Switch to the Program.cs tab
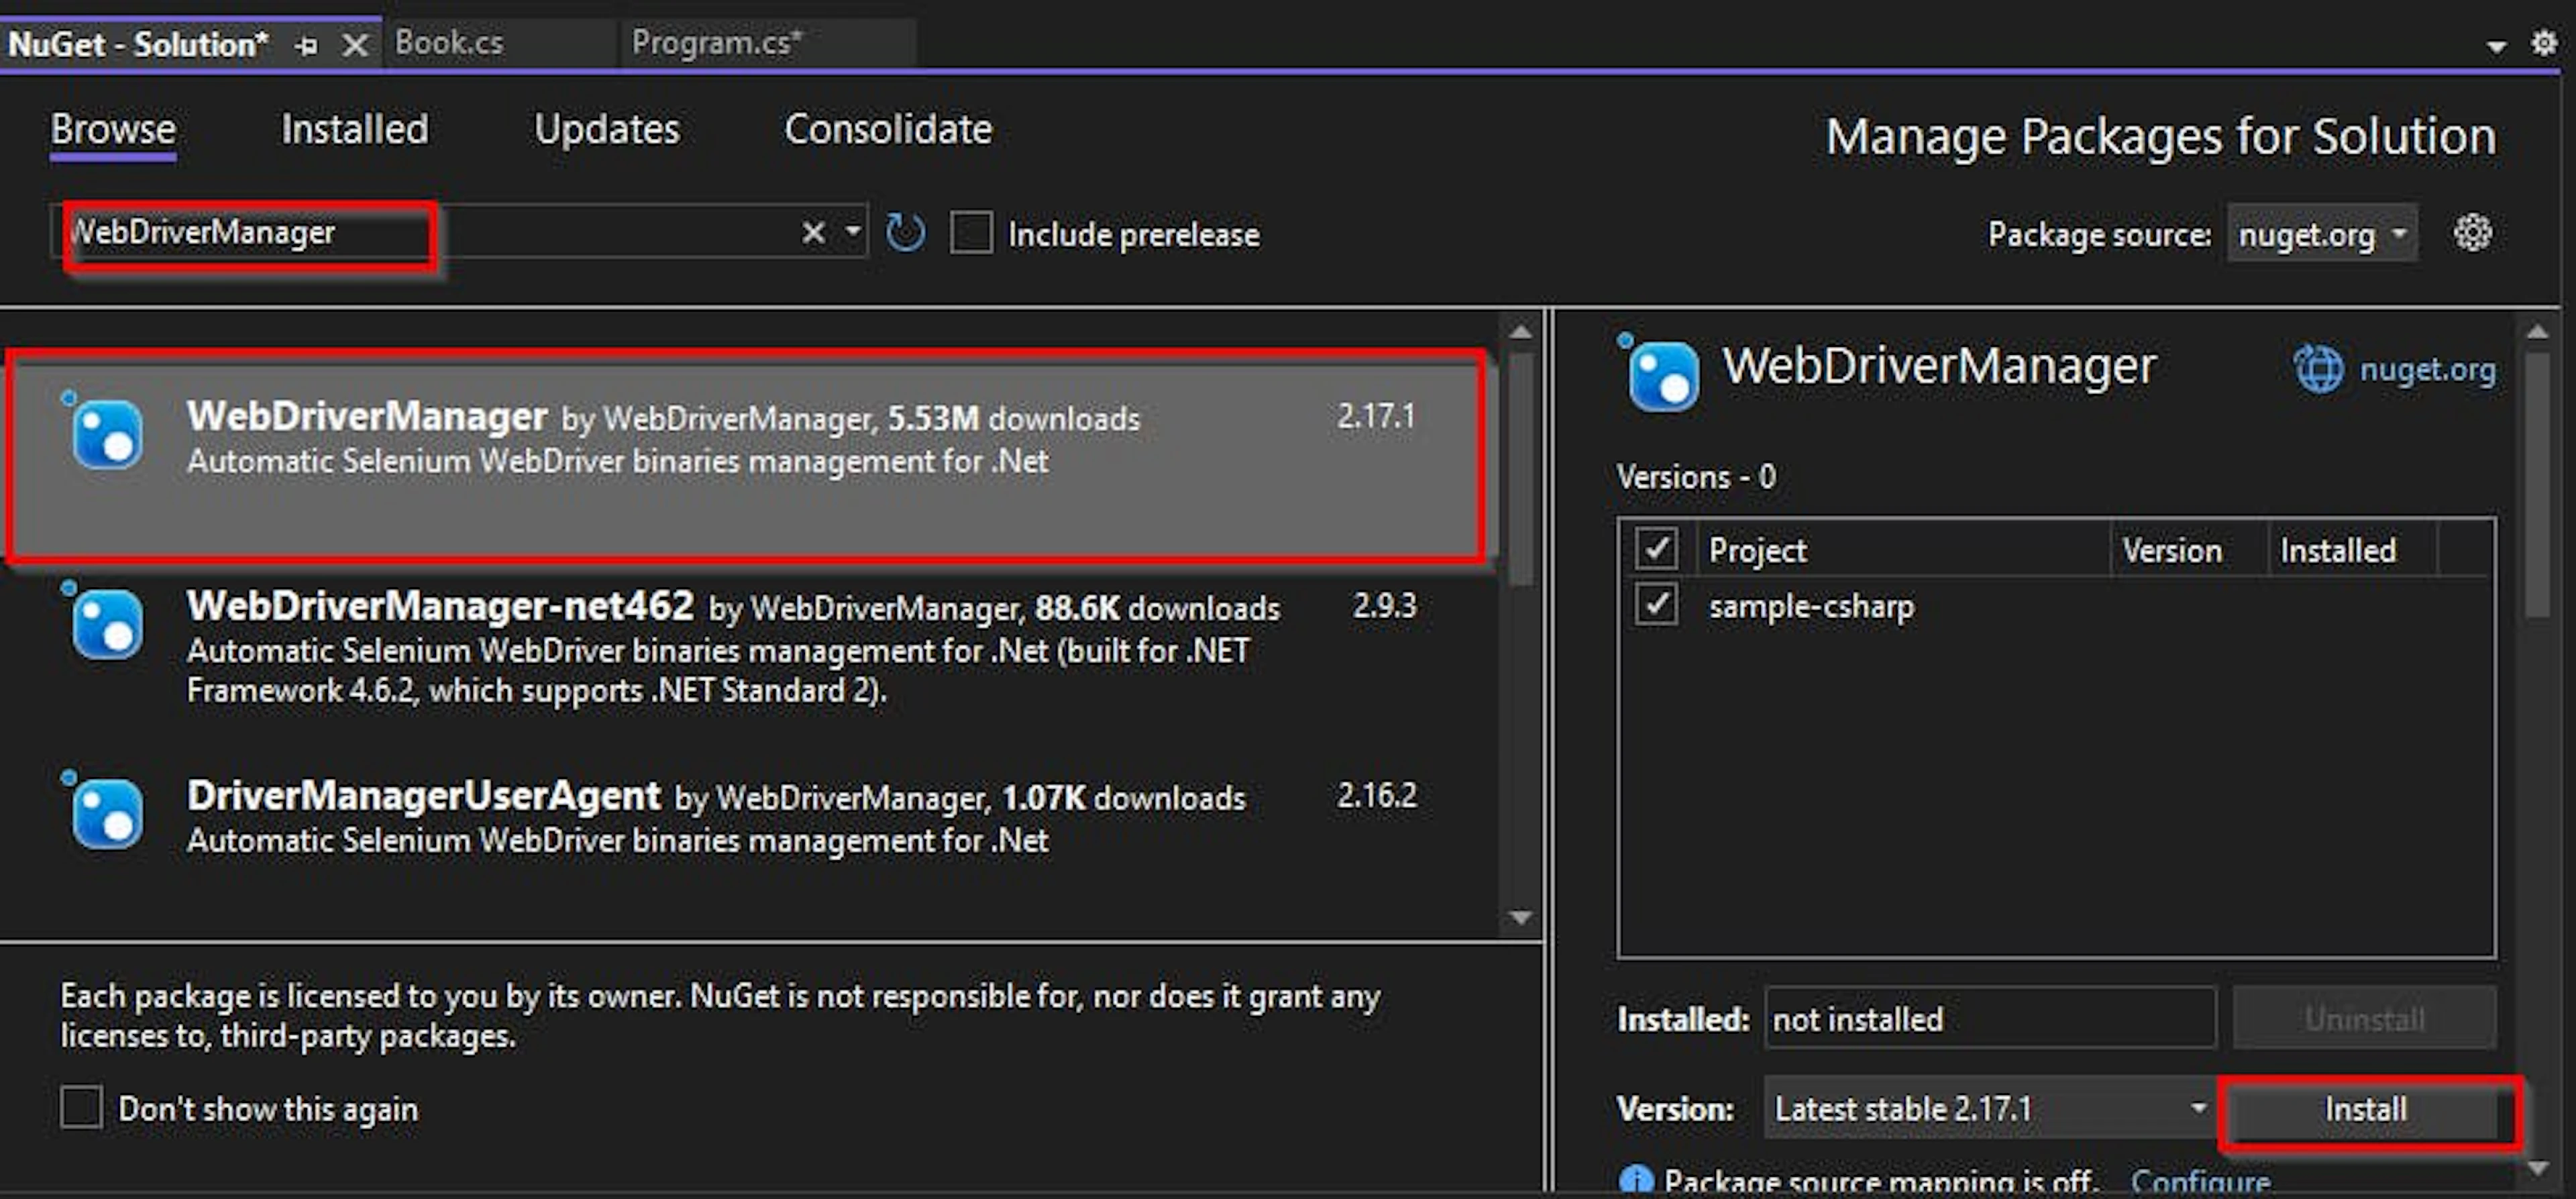The width and height of the screenshot is (2576, 1199). (716, 43)
